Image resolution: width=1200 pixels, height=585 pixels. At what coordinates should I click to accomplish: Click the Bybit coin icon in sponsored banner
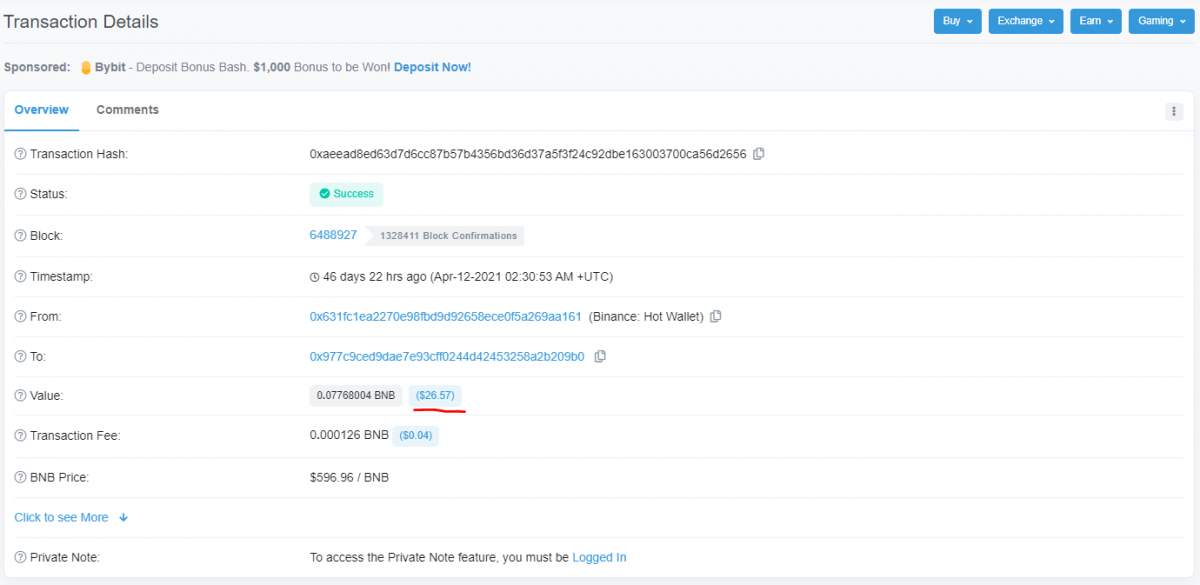pyautogui.click(x=85, y=66)
